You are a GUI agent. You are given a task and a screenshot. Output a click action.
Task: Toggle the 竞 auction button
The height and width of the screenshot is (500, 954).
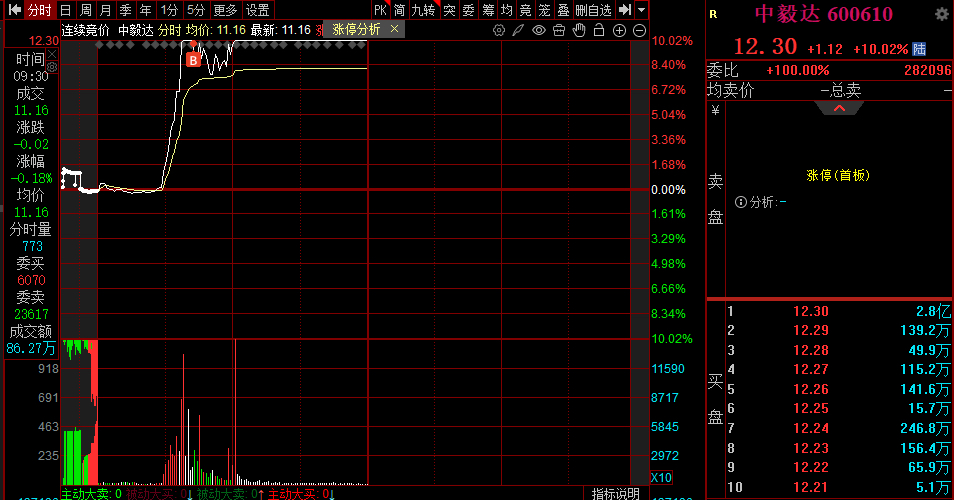526,10
